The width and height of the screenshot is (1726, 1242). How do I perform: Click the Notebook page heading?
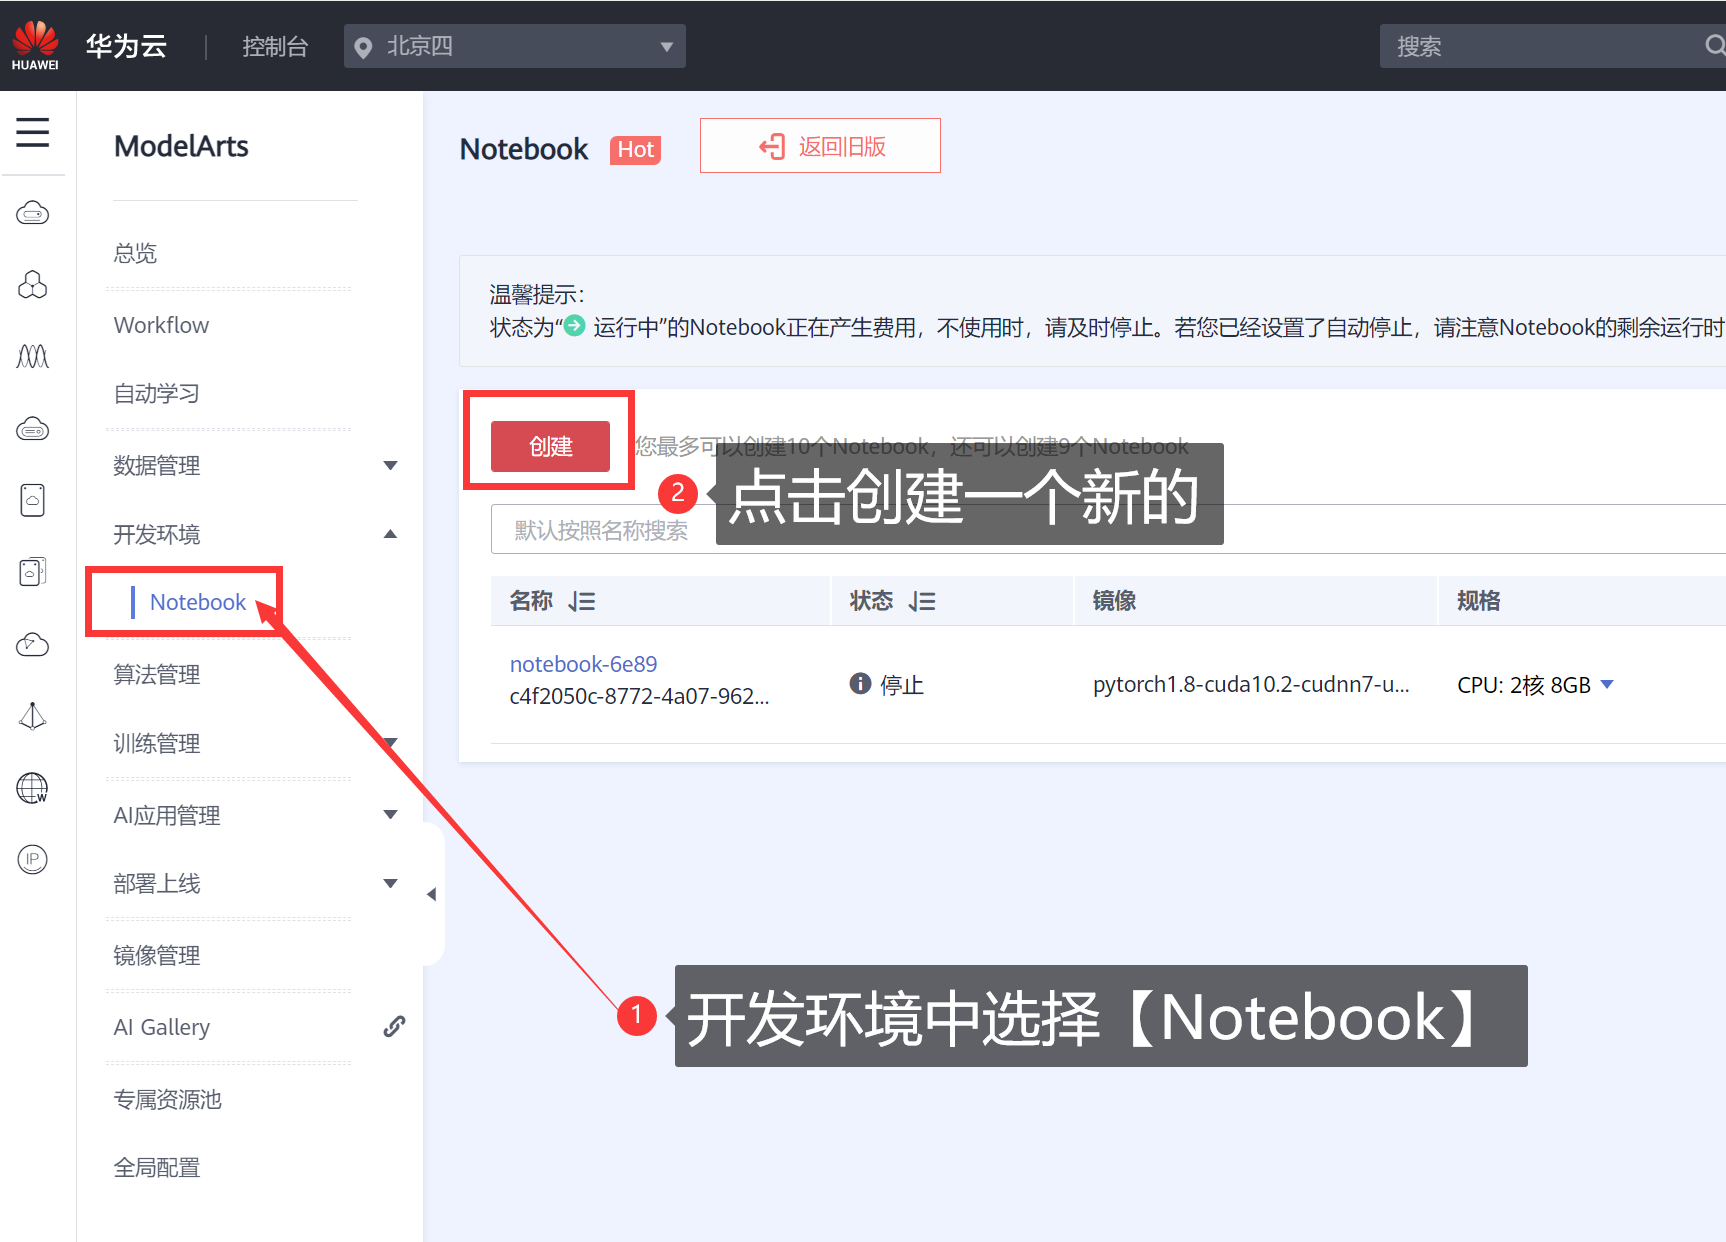(x=524, y=149)
